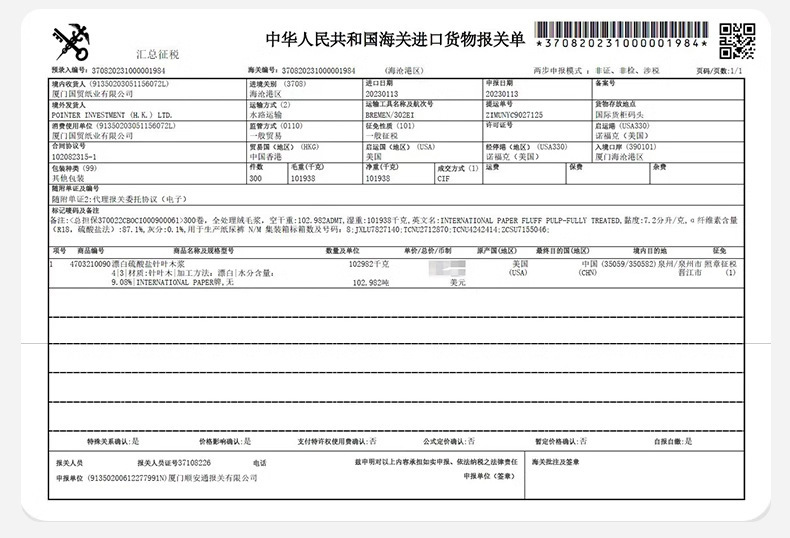Click 特殊关系确认:是
This screenshot has height=538, width=790.
click(113, 441)
